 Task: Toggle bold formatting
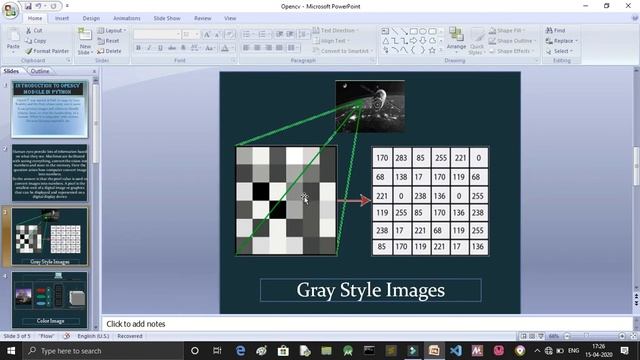(x=138, y=48)
